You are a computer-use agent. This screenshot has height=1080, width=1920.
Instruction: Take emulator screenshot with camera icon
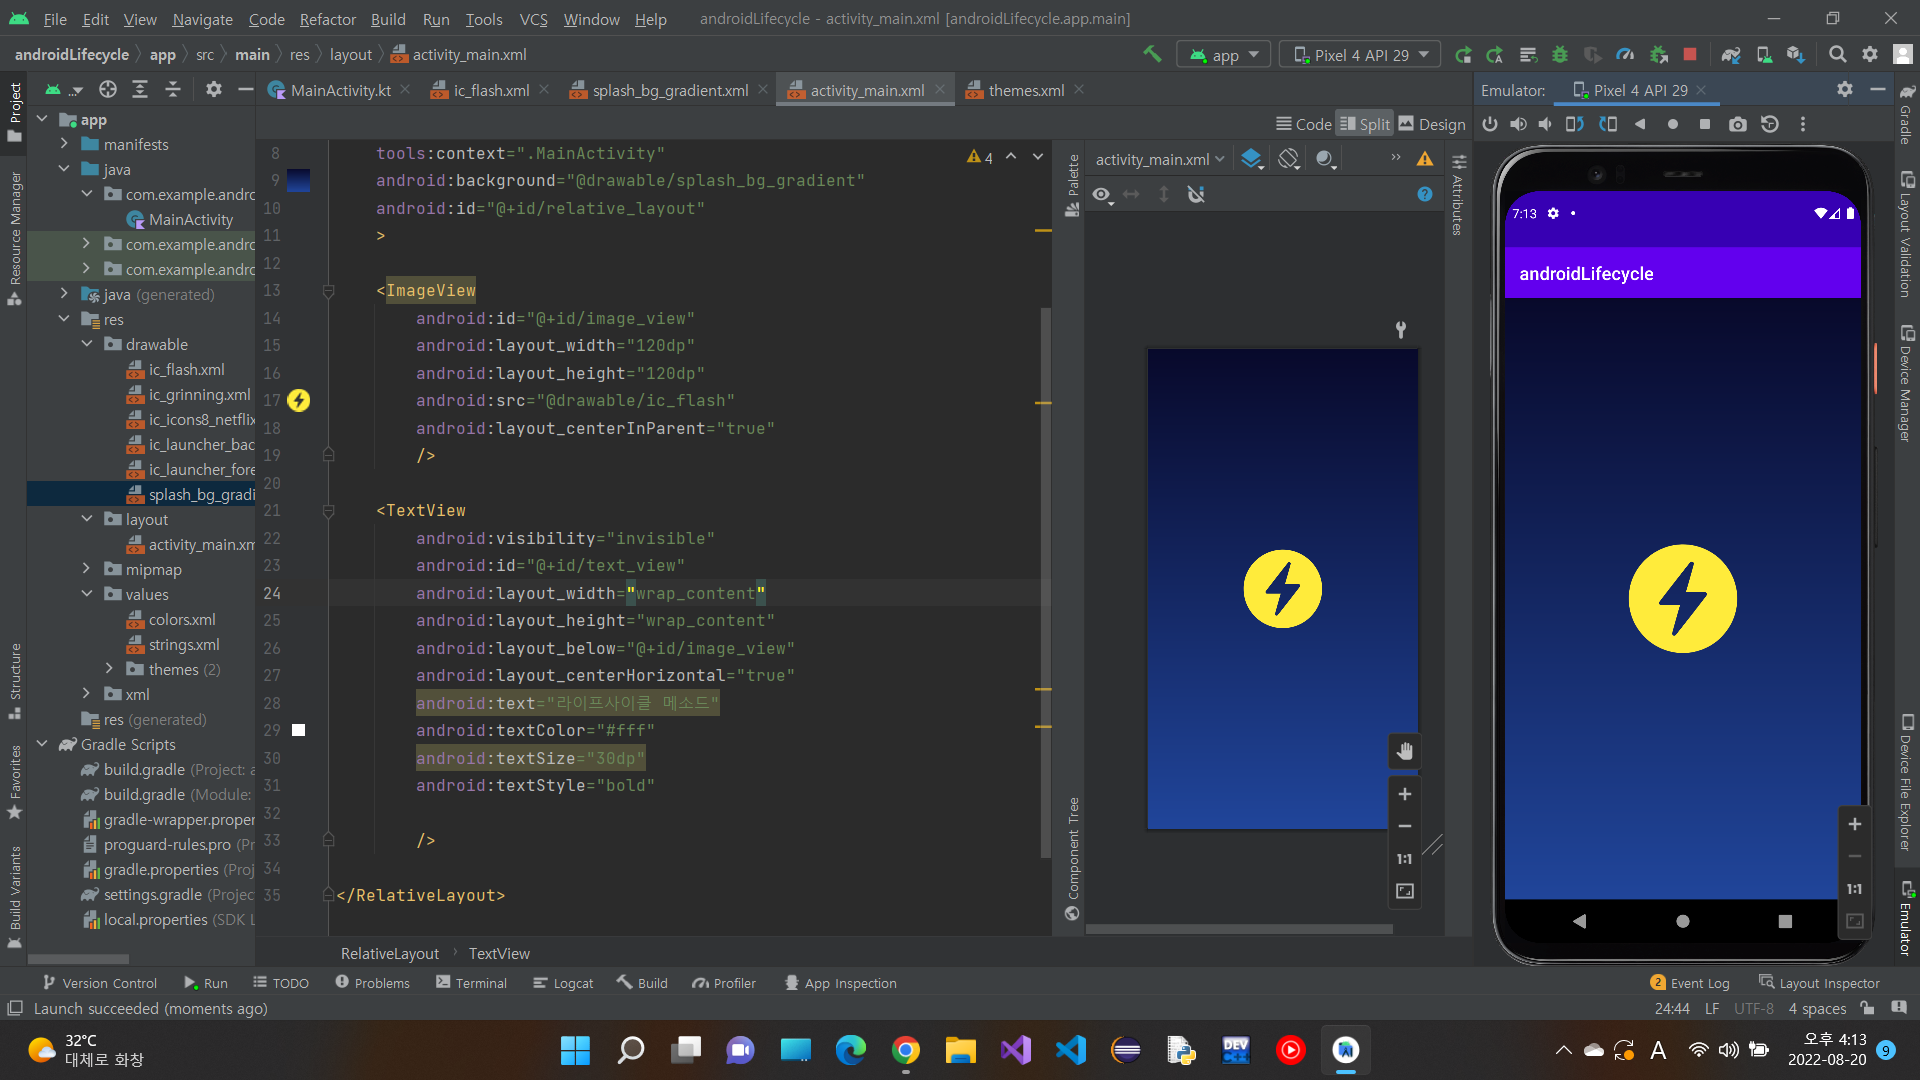click(x=1738, y=124)
